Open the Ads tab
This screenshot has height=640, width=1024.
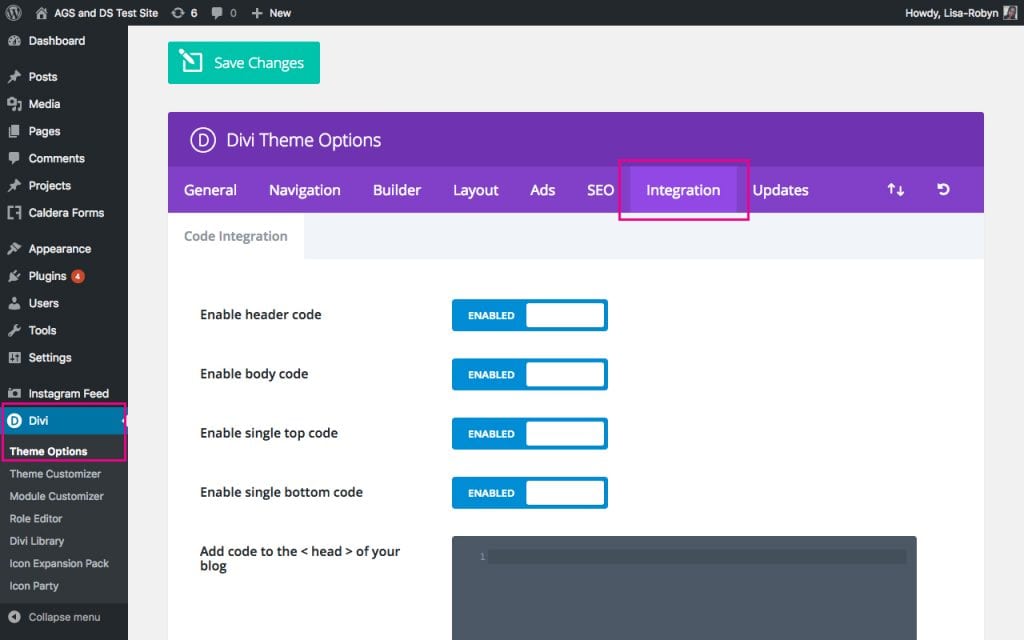542,190
